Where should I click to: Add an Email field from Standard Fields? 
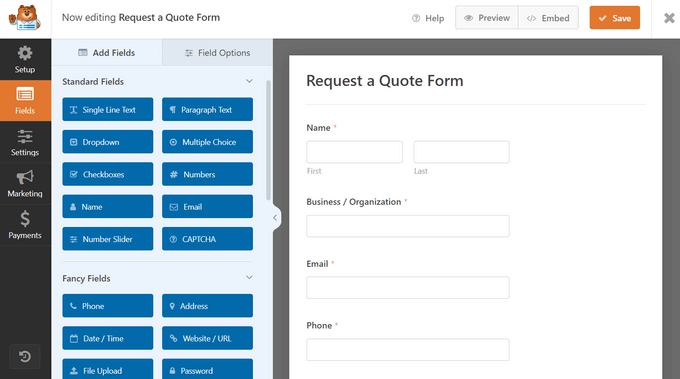tap(207, 206)
